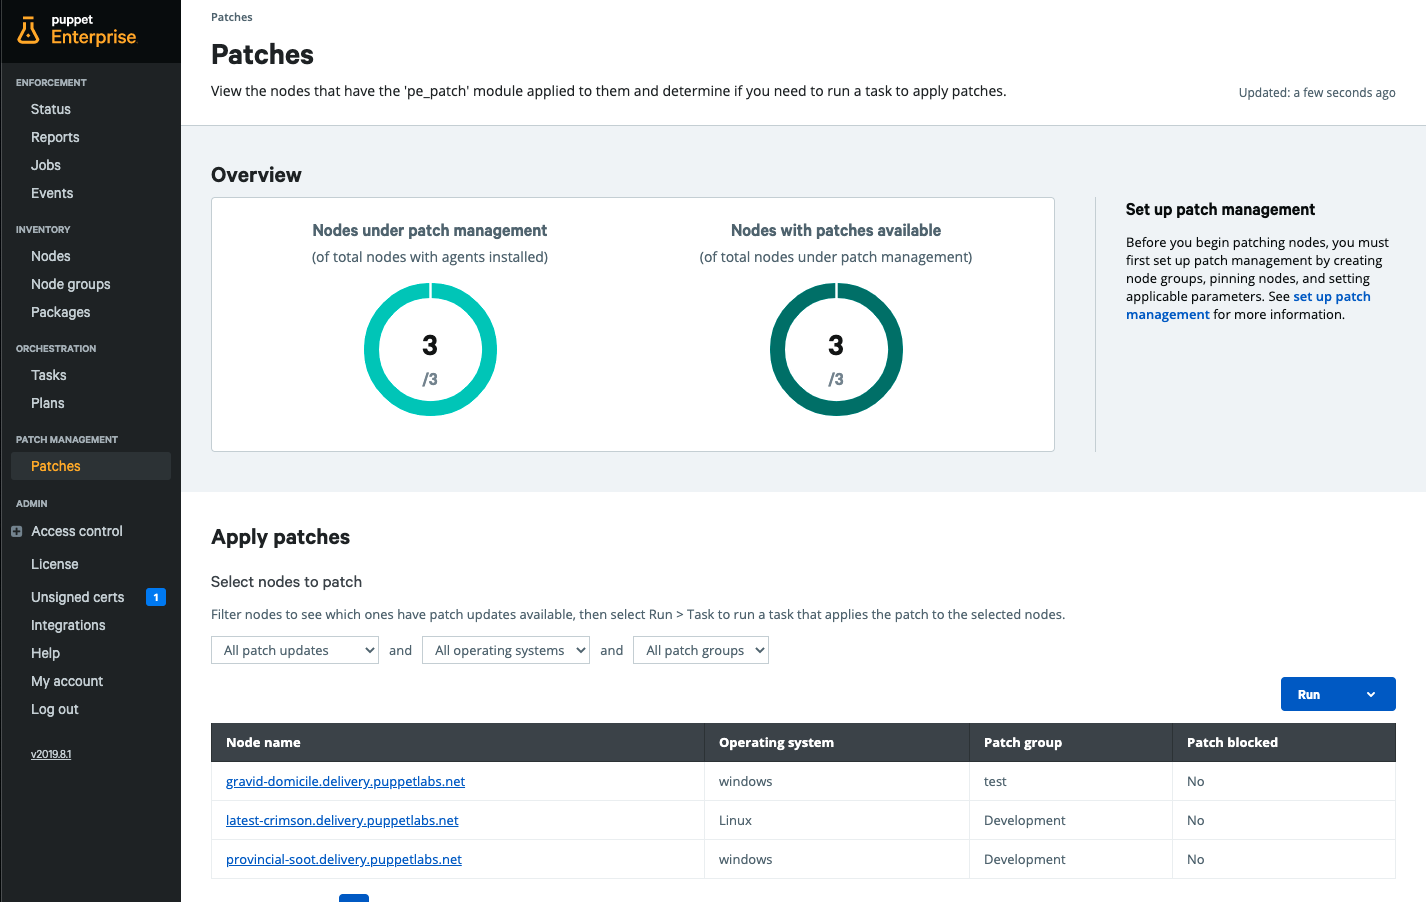This screenshot has width=1426, height=902.
Task: Log out of Puppet Enterprise
Action: coord(55,709)
